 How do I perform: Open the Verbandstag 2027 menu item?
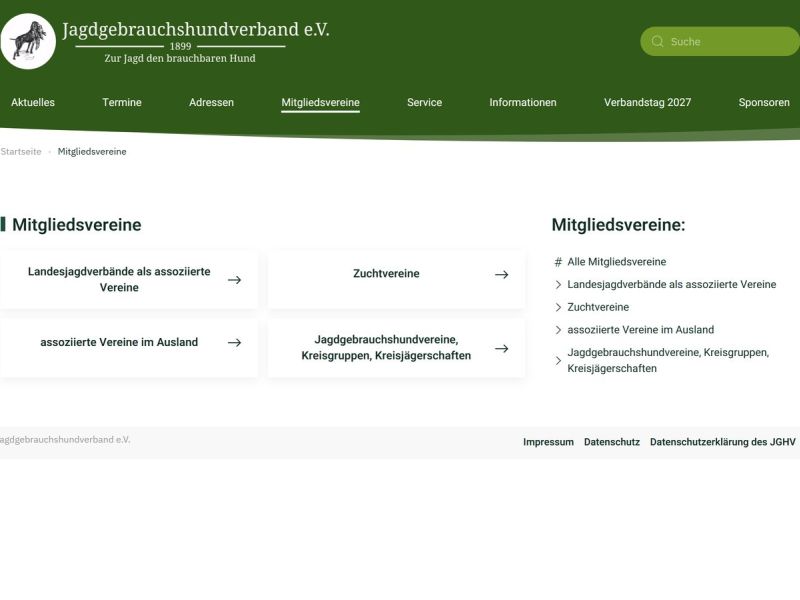(647, 102)
